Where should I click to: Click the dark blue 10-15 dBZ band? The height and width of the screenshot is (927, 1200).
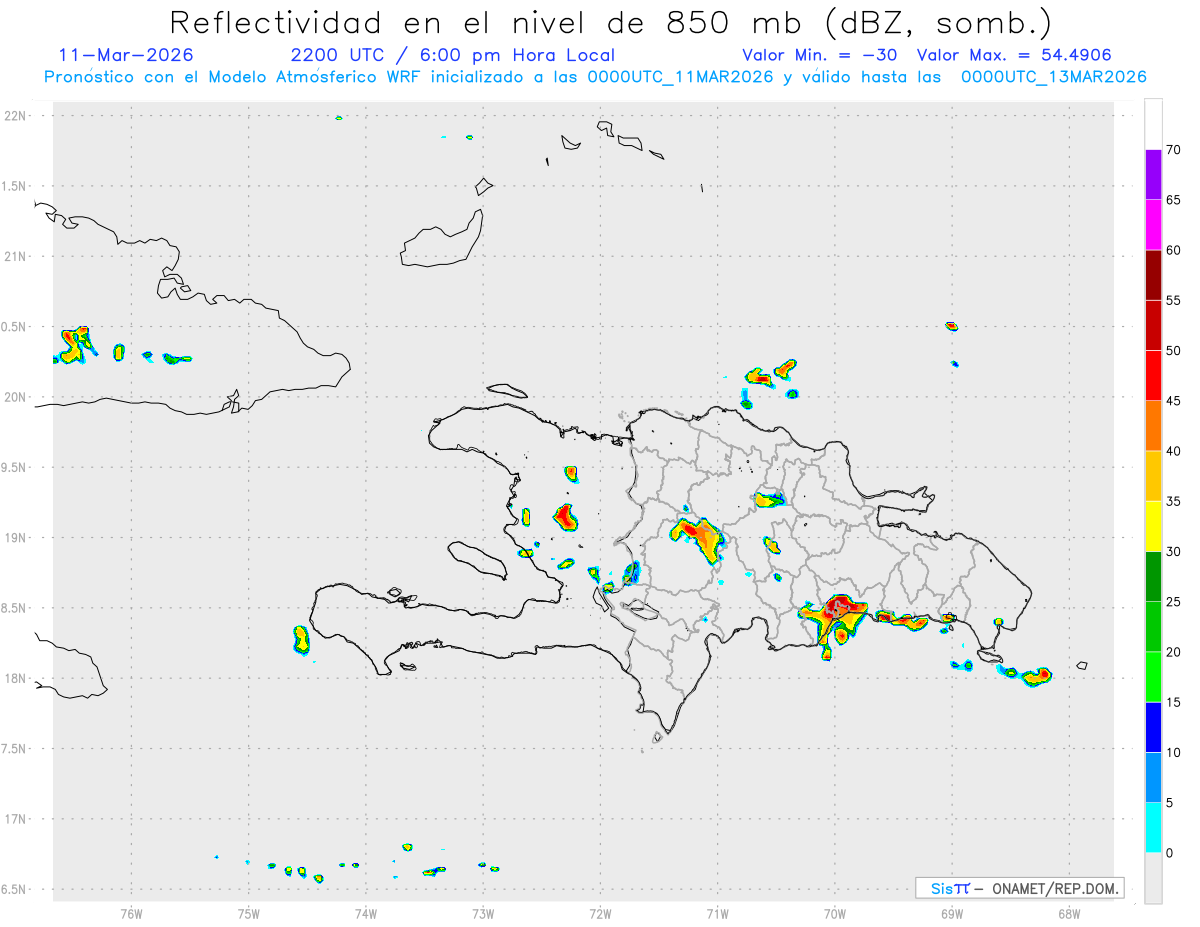coord(1153,727)
